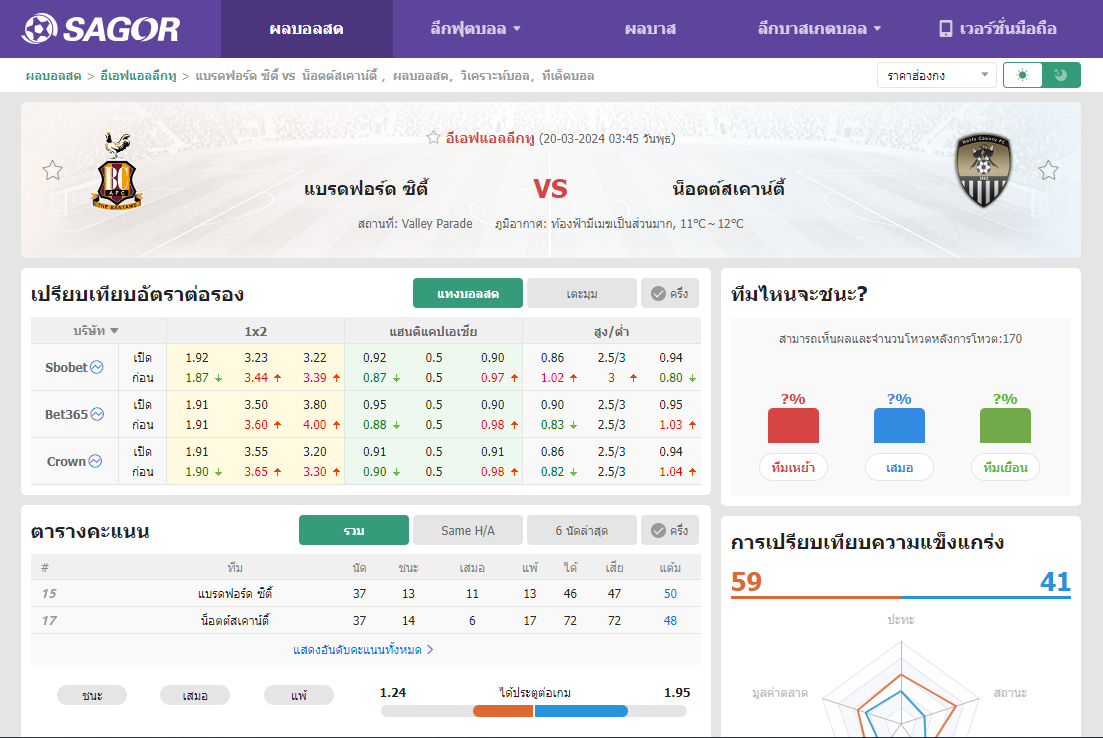Screen dimensions: 1103x738
Task: Click the red home team vote bar
Action: pyautogui.click(x=793, y=426)
